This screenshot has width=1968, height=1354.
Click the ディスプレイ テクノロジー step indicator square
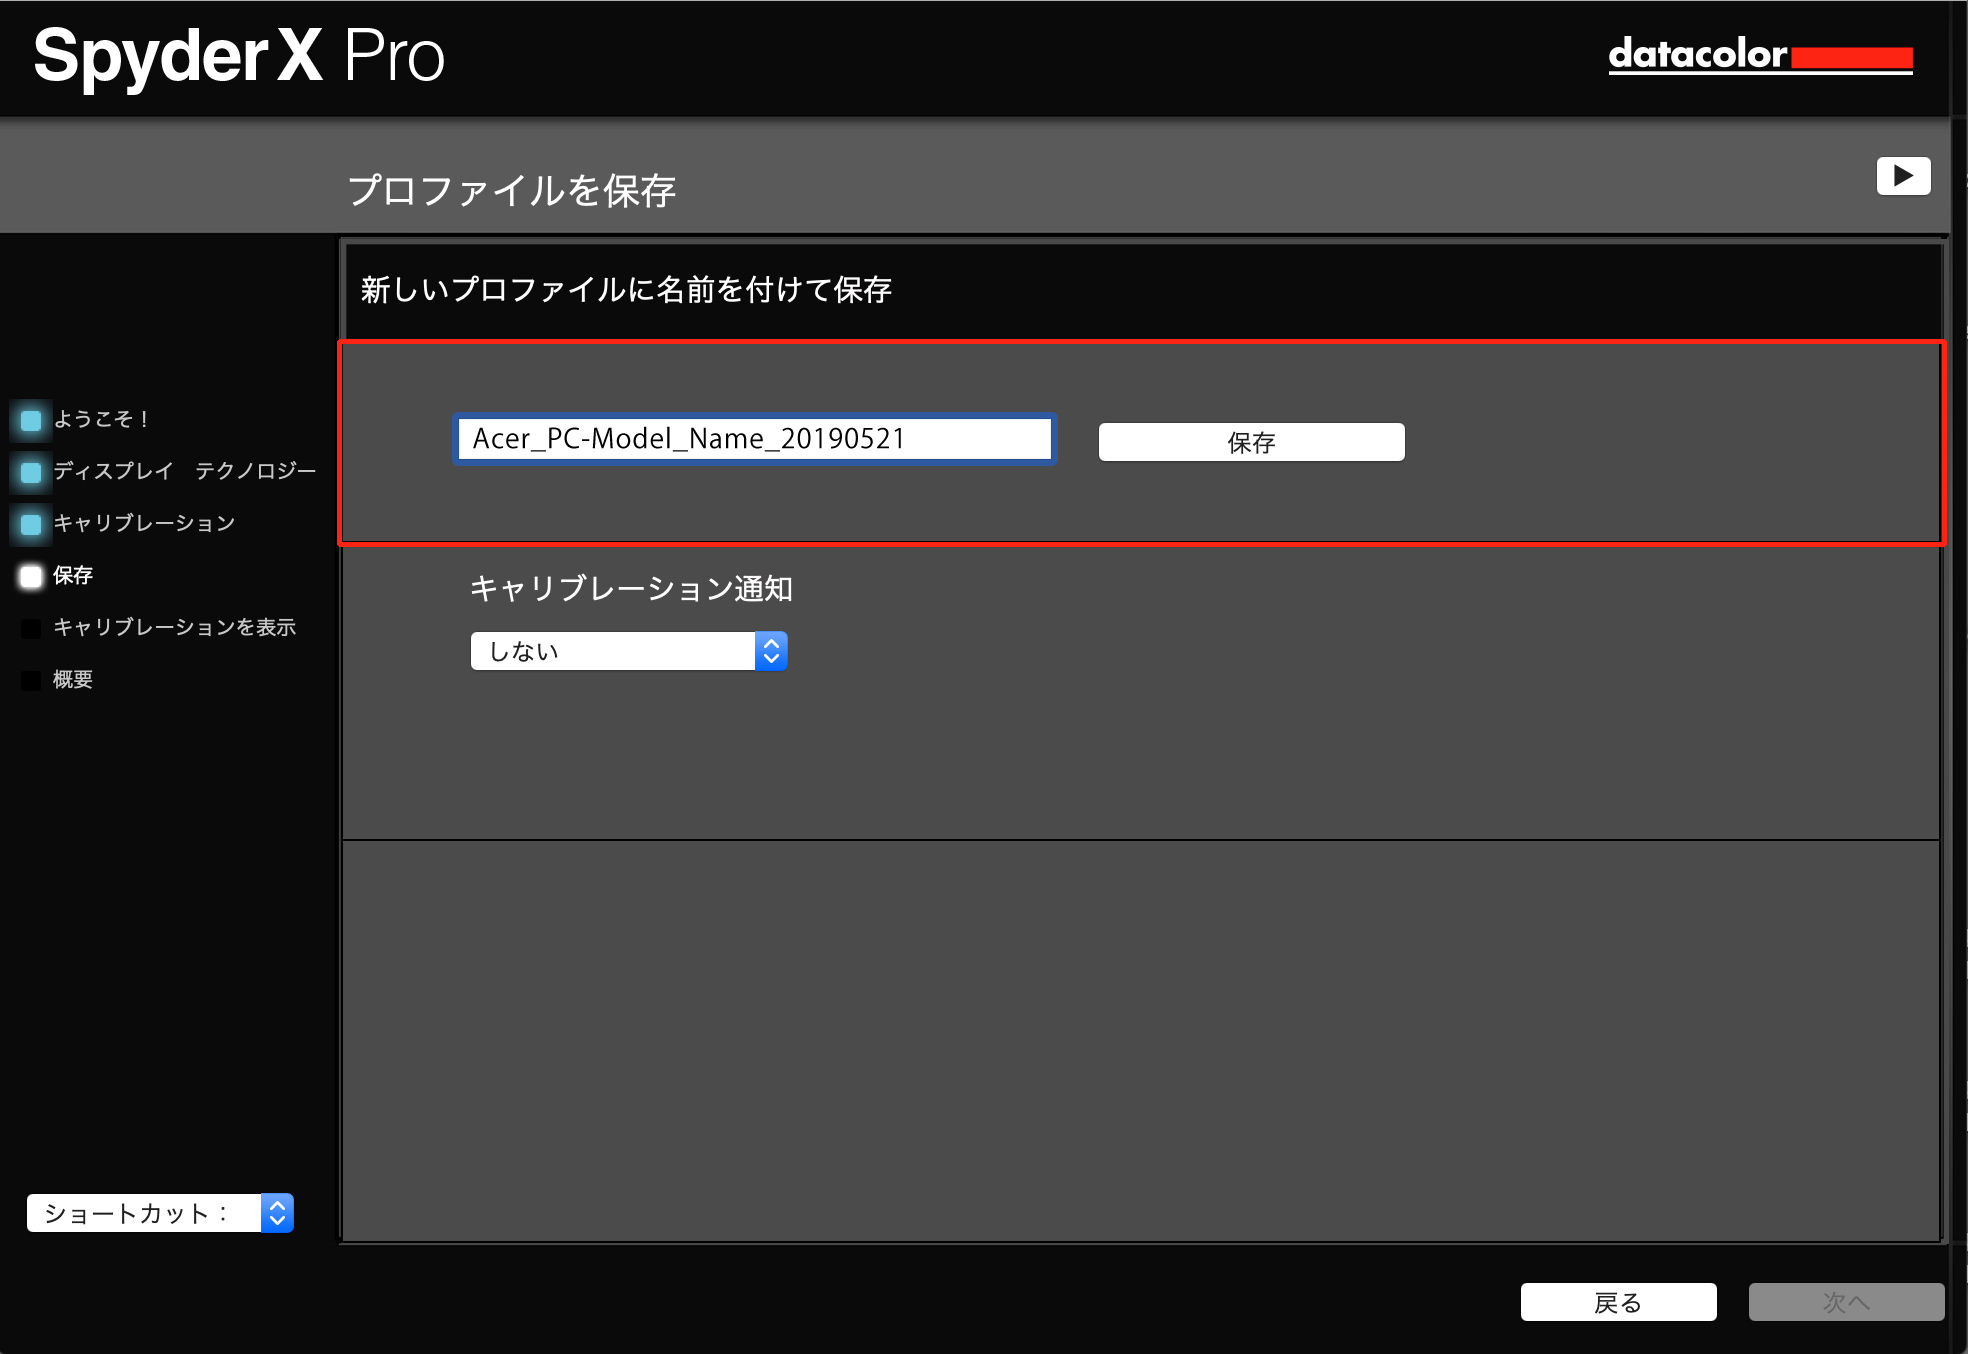tap(31, 472)
